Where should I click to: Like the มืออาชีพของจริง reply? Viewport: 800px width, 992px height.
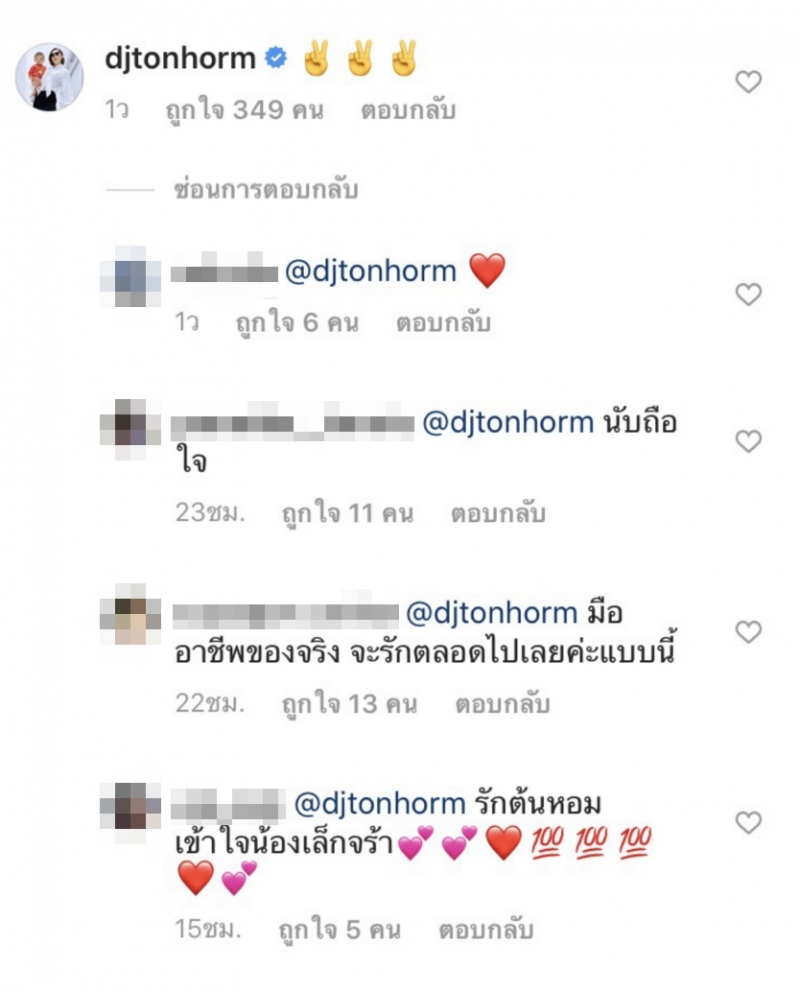click(748, 631)
